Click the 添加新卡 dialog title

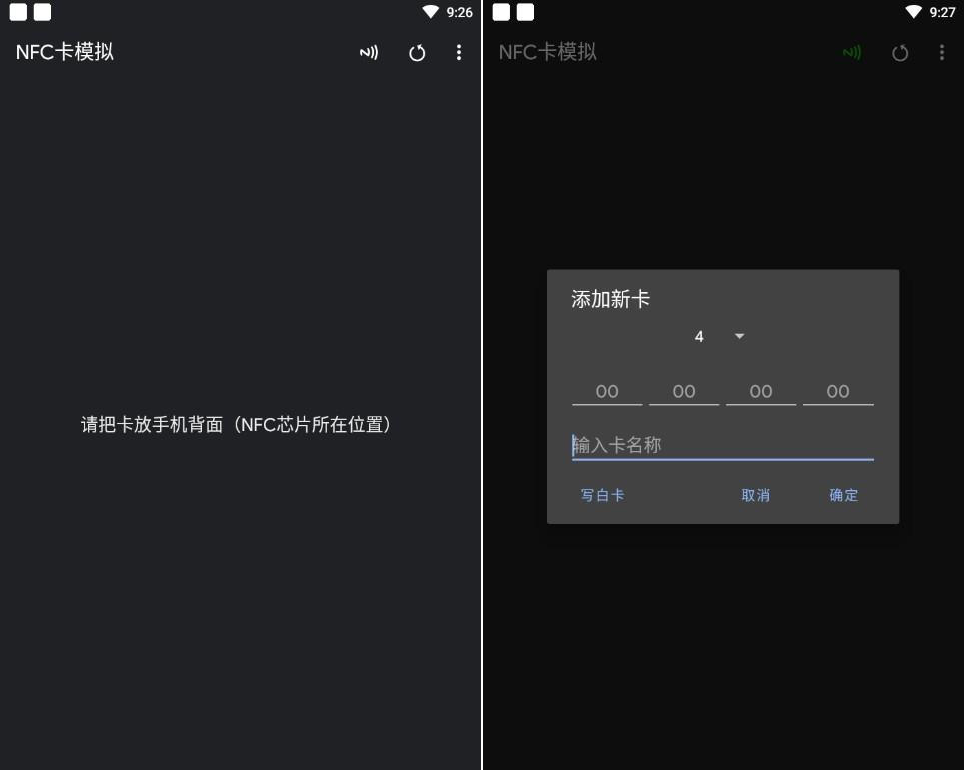(x=610, y=299)
